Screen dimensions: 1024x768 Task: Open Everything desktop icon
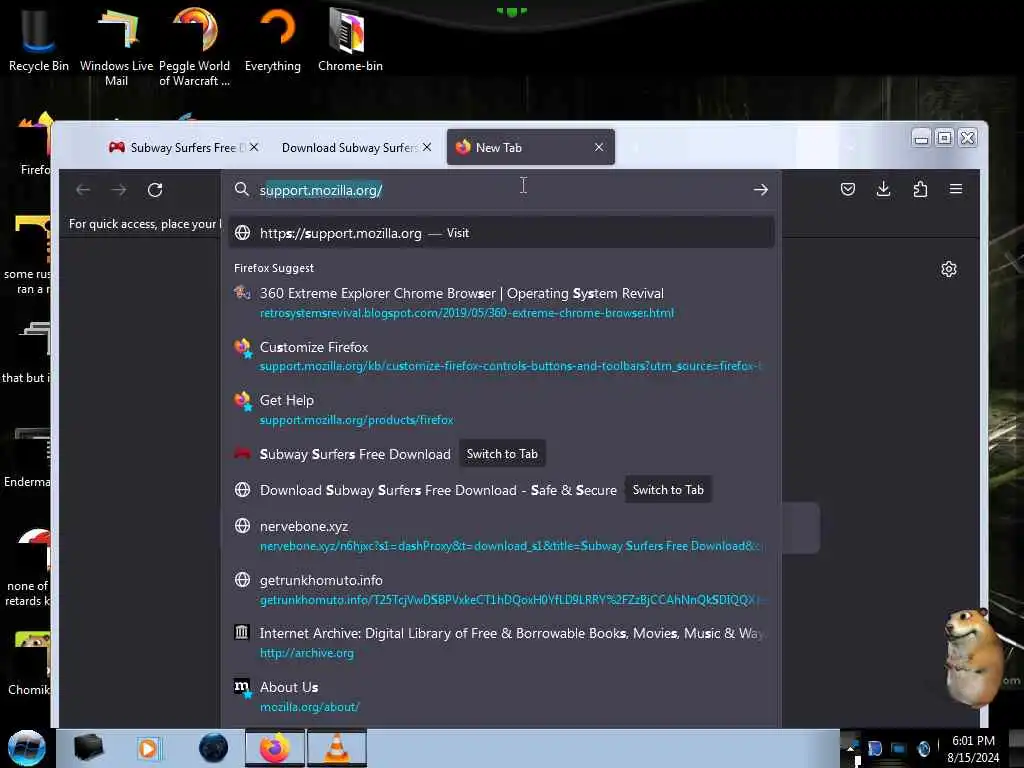click(273, 38)
